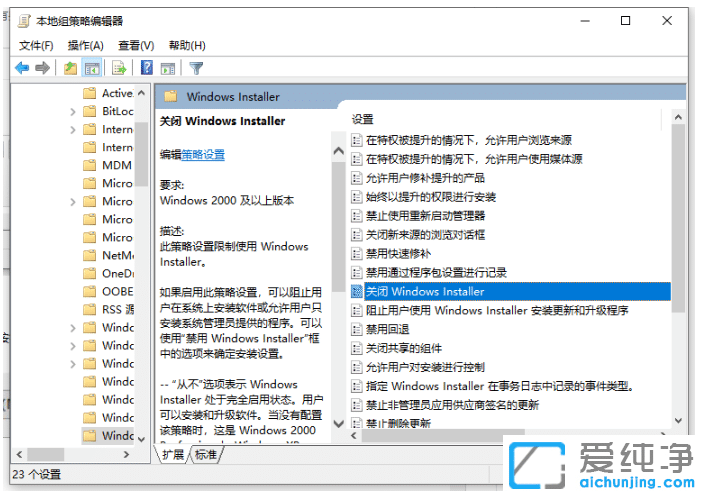This screenshot has width=703, height=495.
Task: Click the blue Help question mark icon
Action: point(147,68)
